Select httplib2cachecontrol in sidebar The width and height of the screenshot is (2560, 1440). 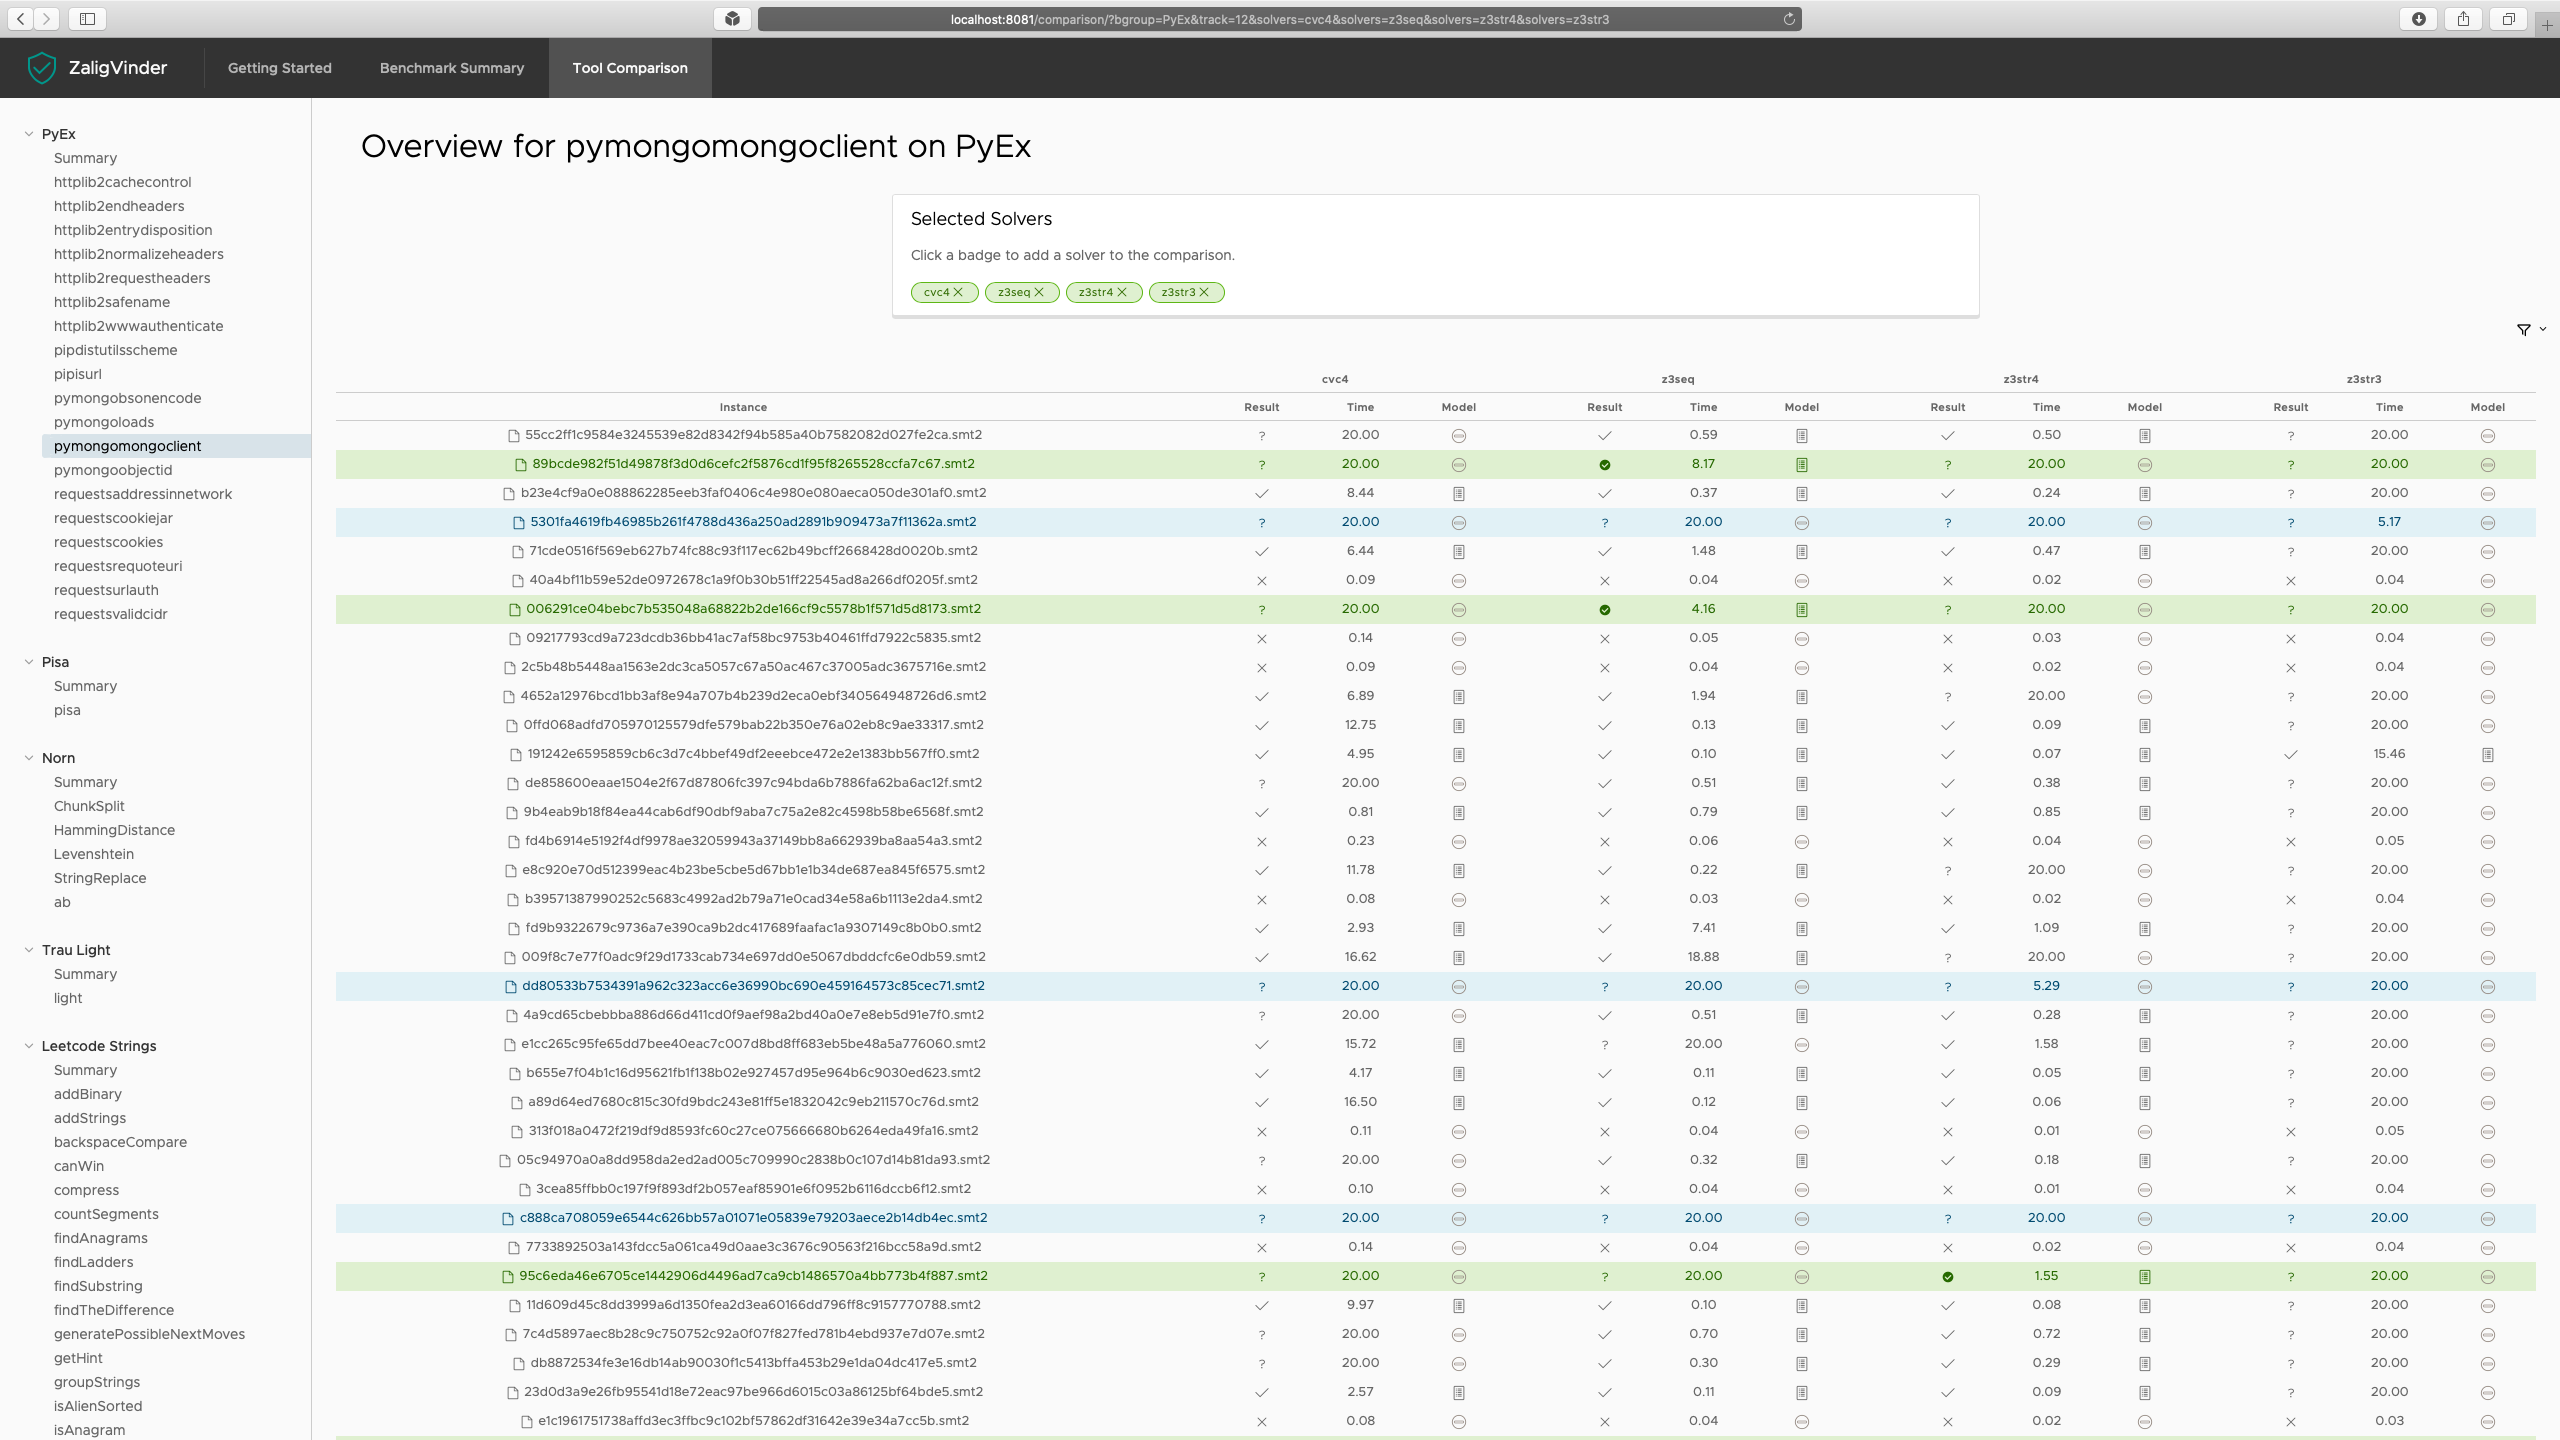click(122, 182)
